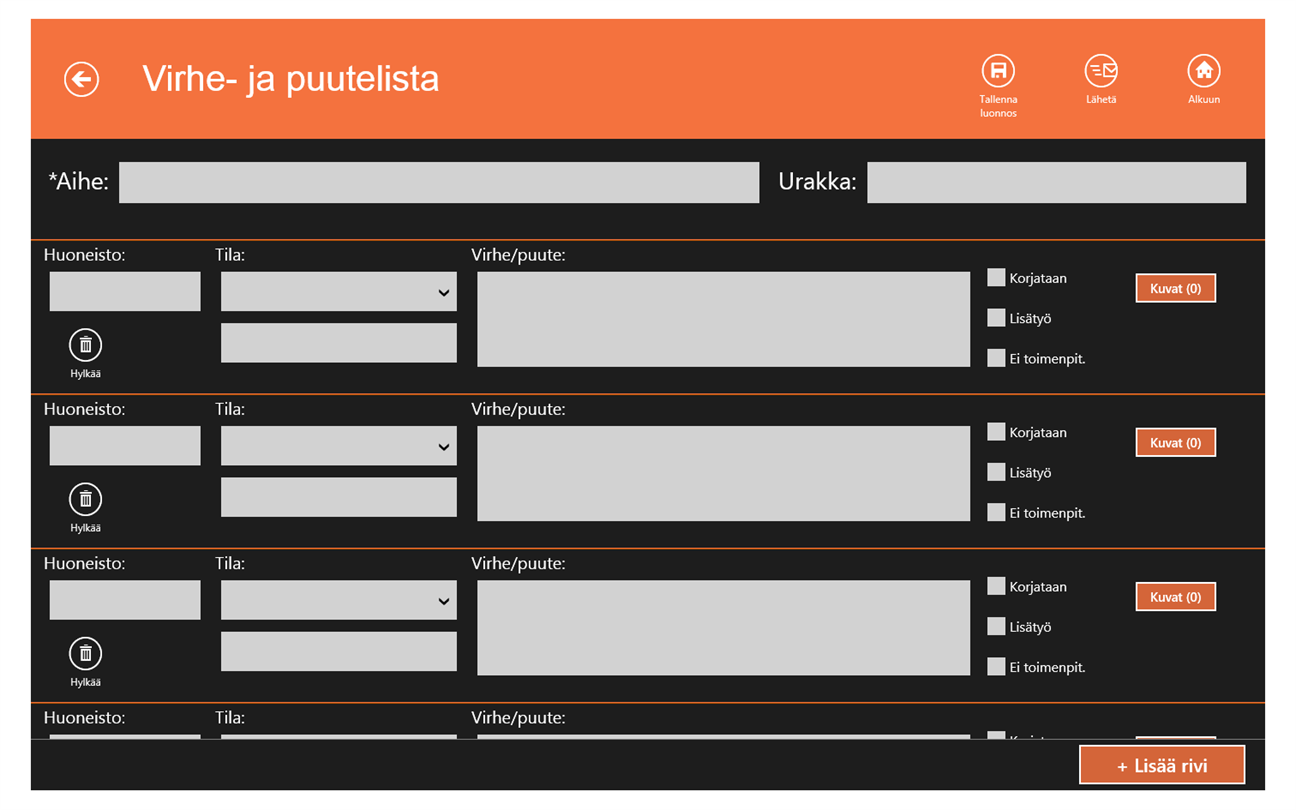This screenshot has width=1296, height=810.
Task: Tick Ei toimenpit. checkbox in first row
Action: (x=996, y=358)
